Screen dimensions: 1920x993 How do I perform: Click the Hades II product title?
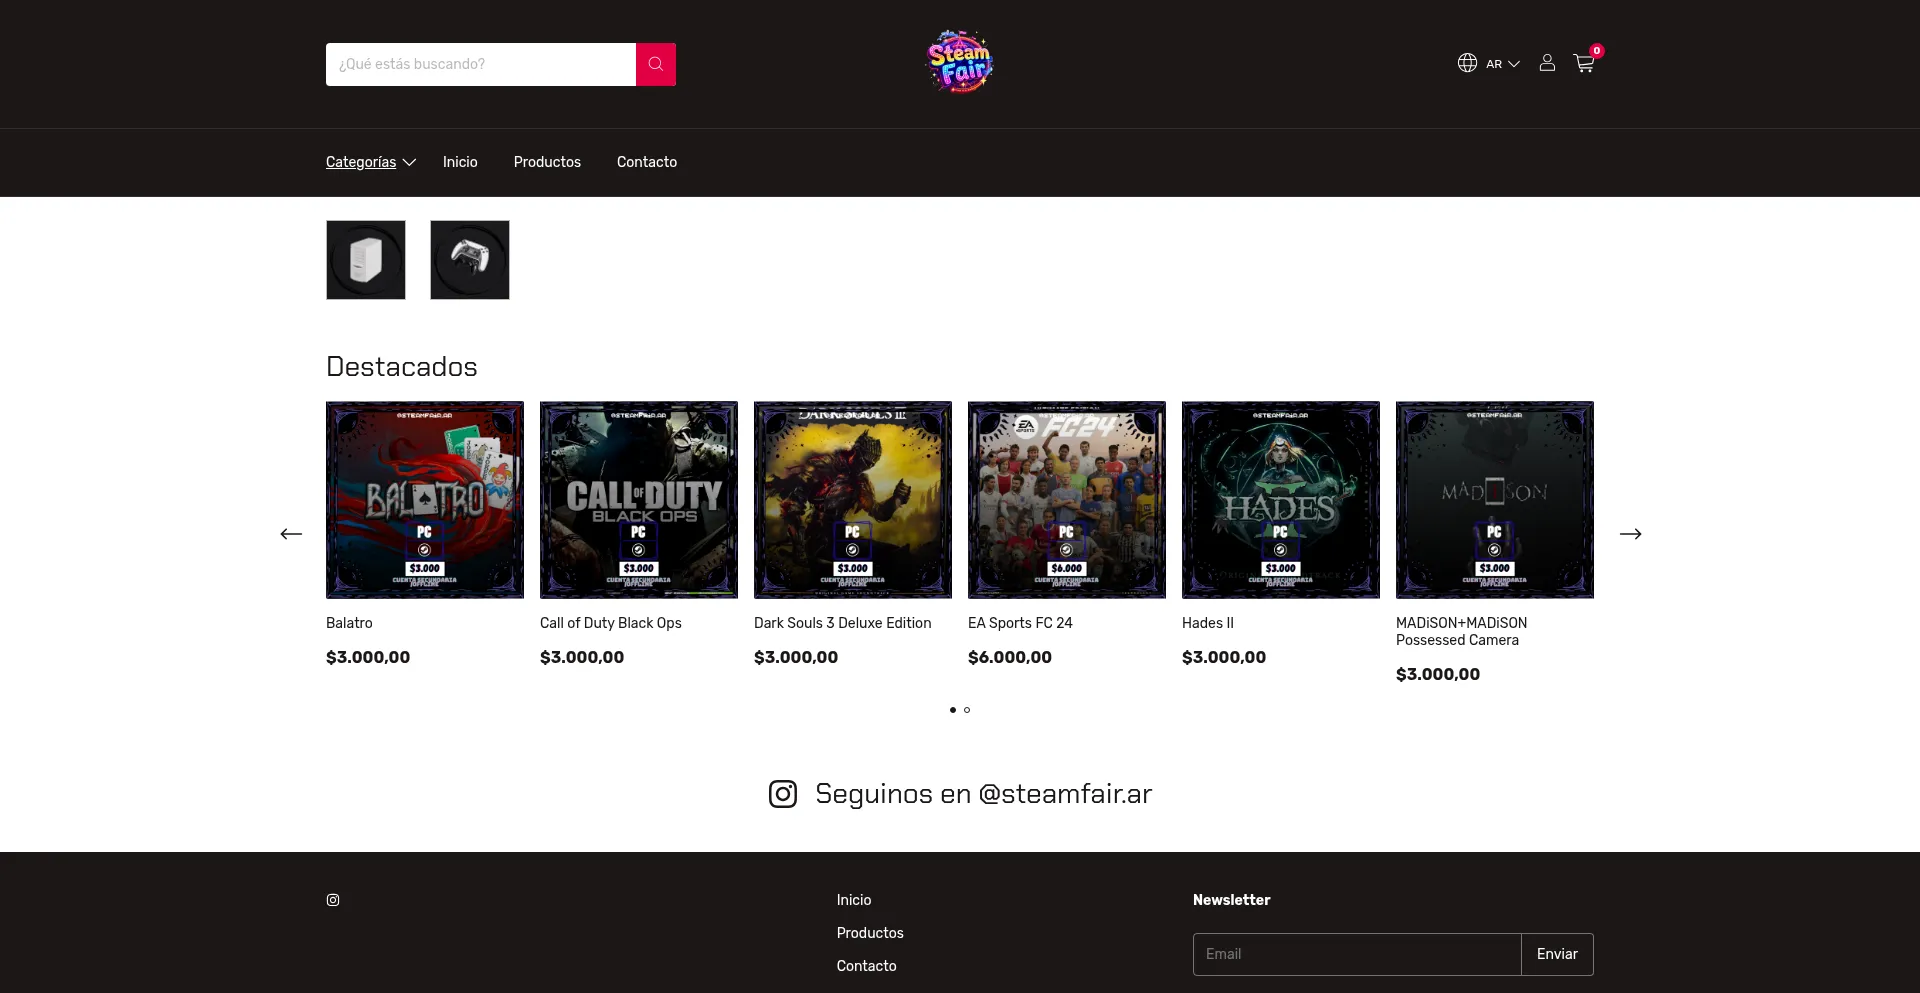click(x=1208, y=623)
